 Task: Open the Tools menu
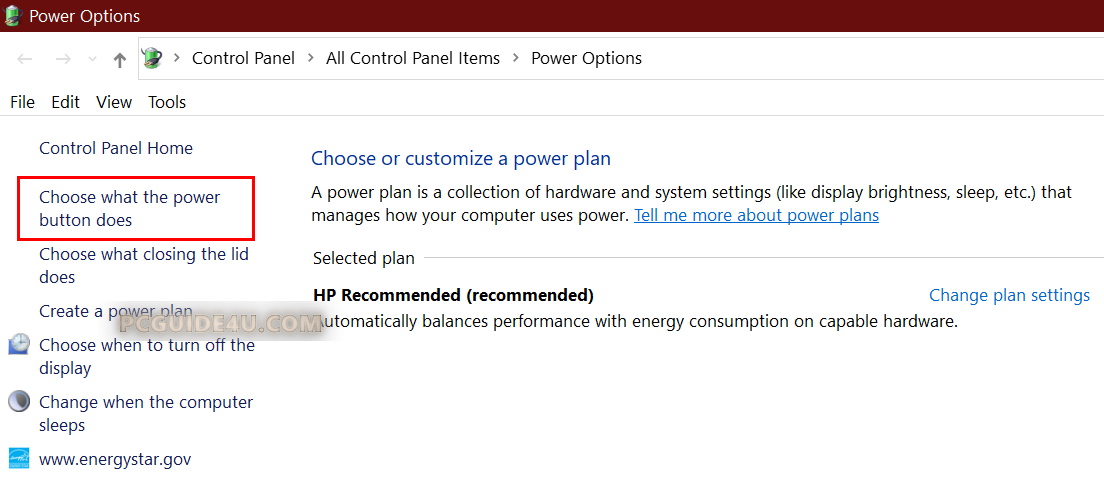point(167,102)
